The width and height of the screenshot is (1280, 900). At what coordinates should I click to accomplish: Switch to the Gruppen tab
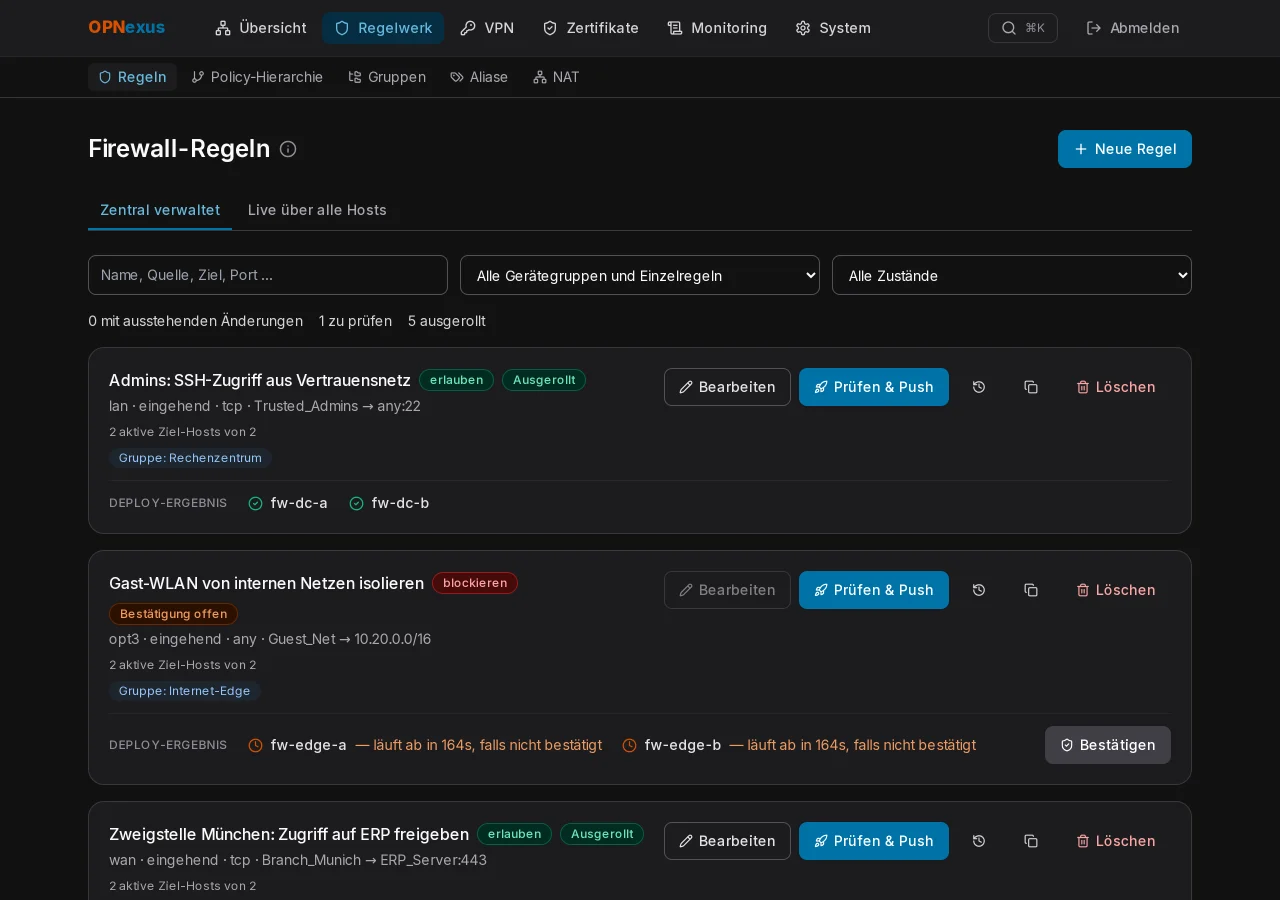pyautogui.click(x=387, y=77)
